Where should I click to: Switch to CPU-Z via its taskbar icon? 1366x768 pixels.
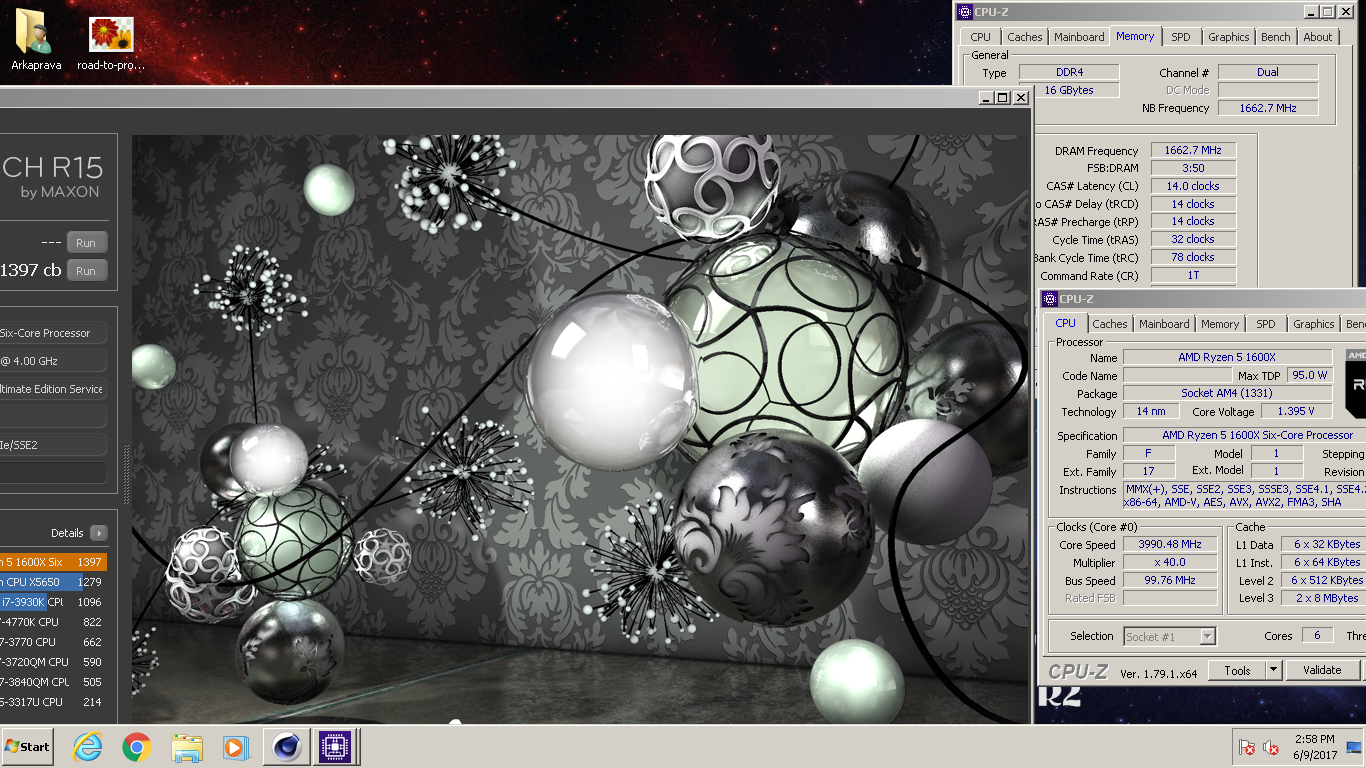333,747
